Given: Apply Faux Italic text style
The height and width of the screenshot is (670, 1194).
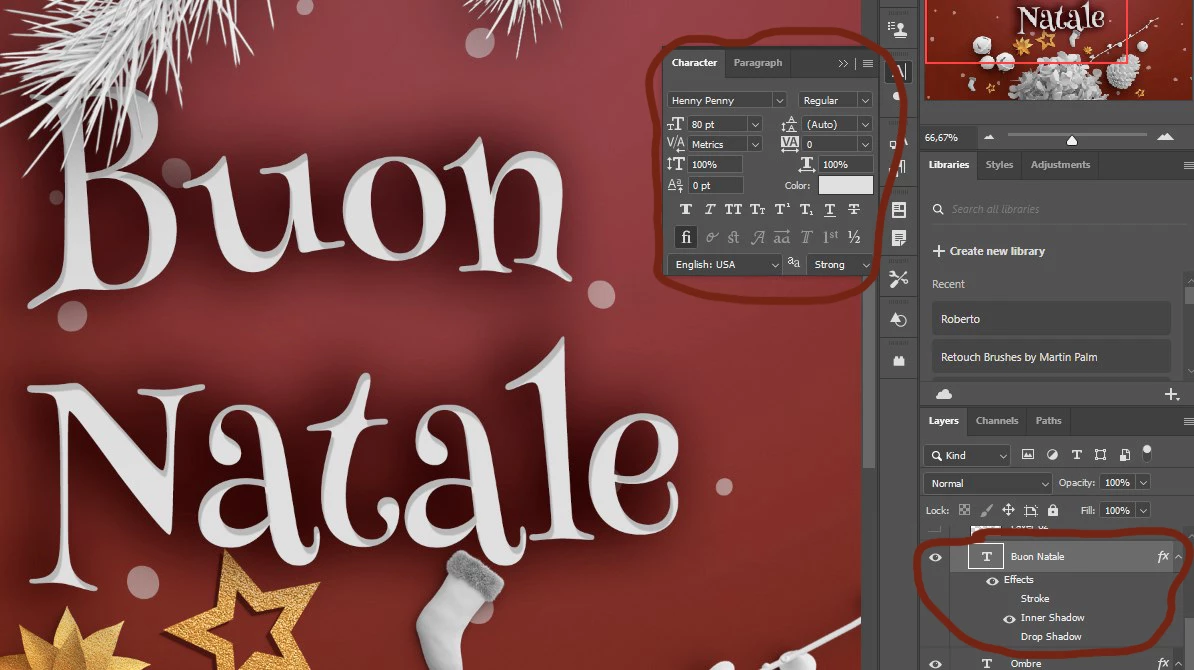Looking at the screenshot, I should (x=709, y=209).
